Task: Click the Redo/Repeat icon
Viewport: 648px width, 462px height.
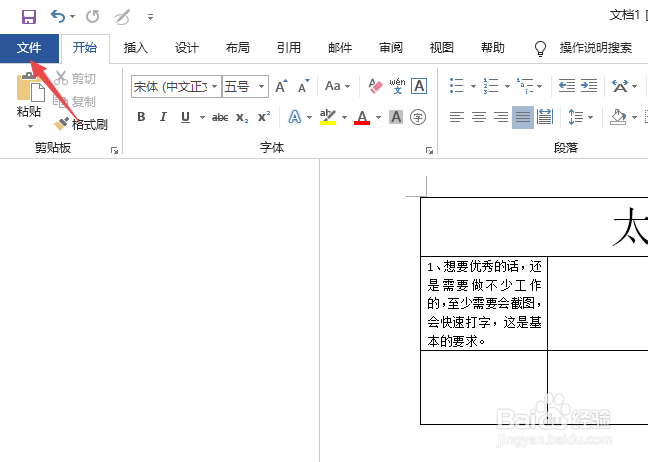Action: (93, 17)
